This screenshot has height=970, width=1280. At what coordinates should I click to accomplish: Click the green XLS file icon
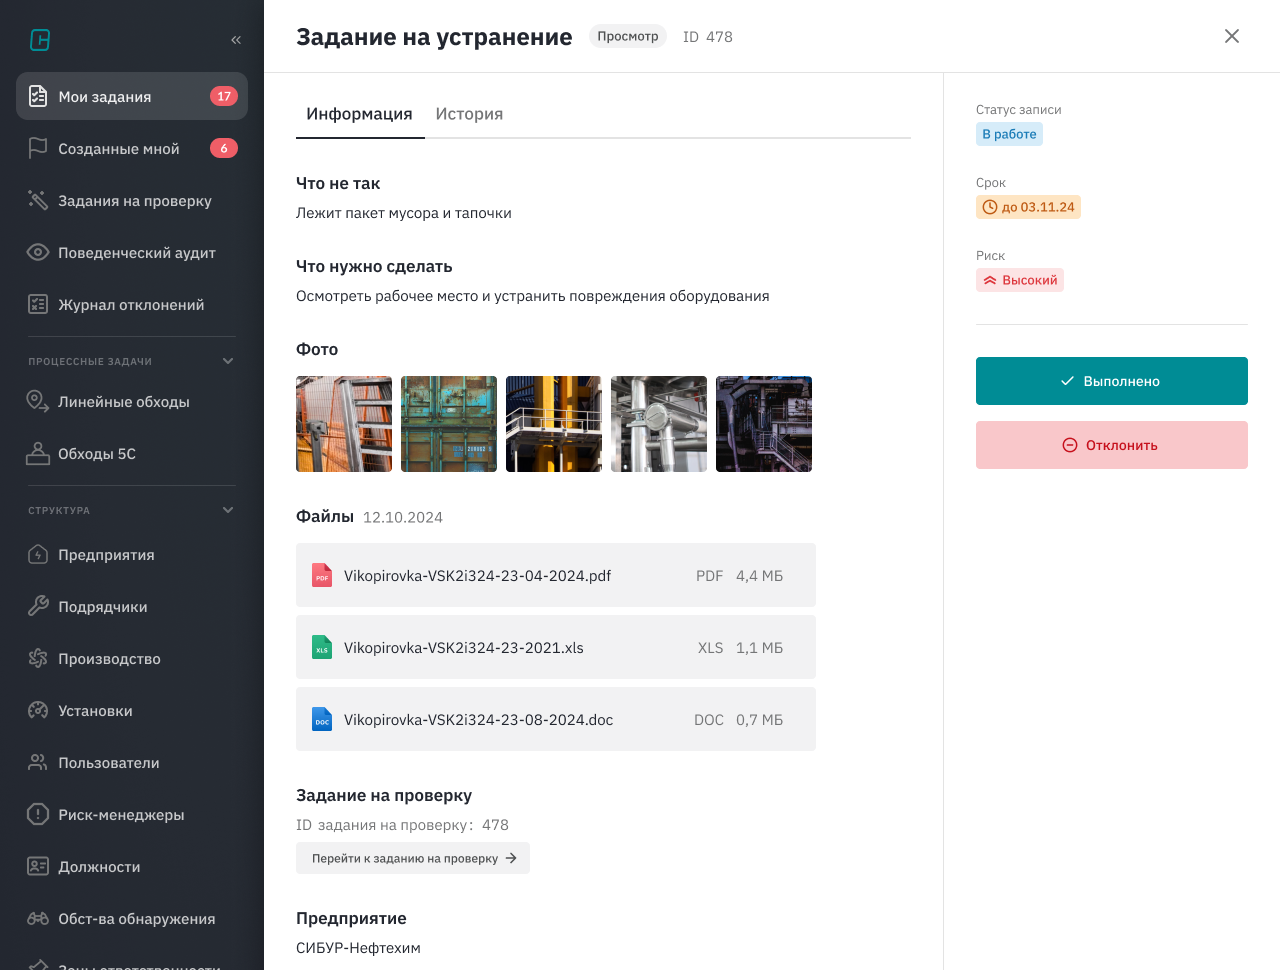pyautogui.click(x=322, y=647)
